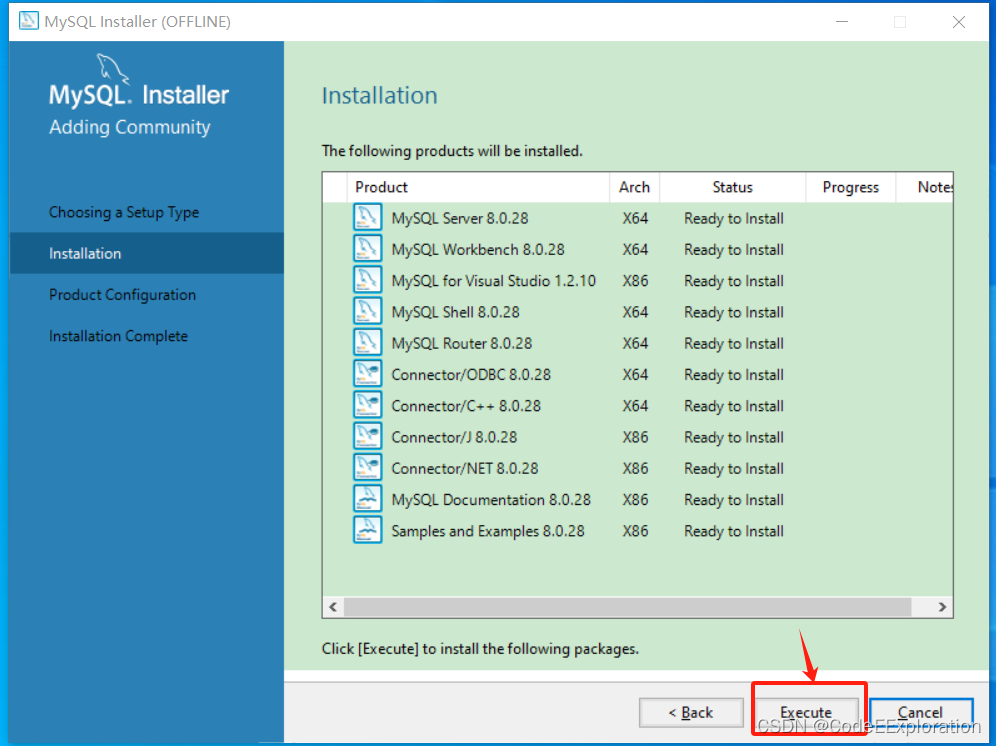
Task: Select the MySQL Workbench 8.0.28 row text
Action: tap(478, 249)
